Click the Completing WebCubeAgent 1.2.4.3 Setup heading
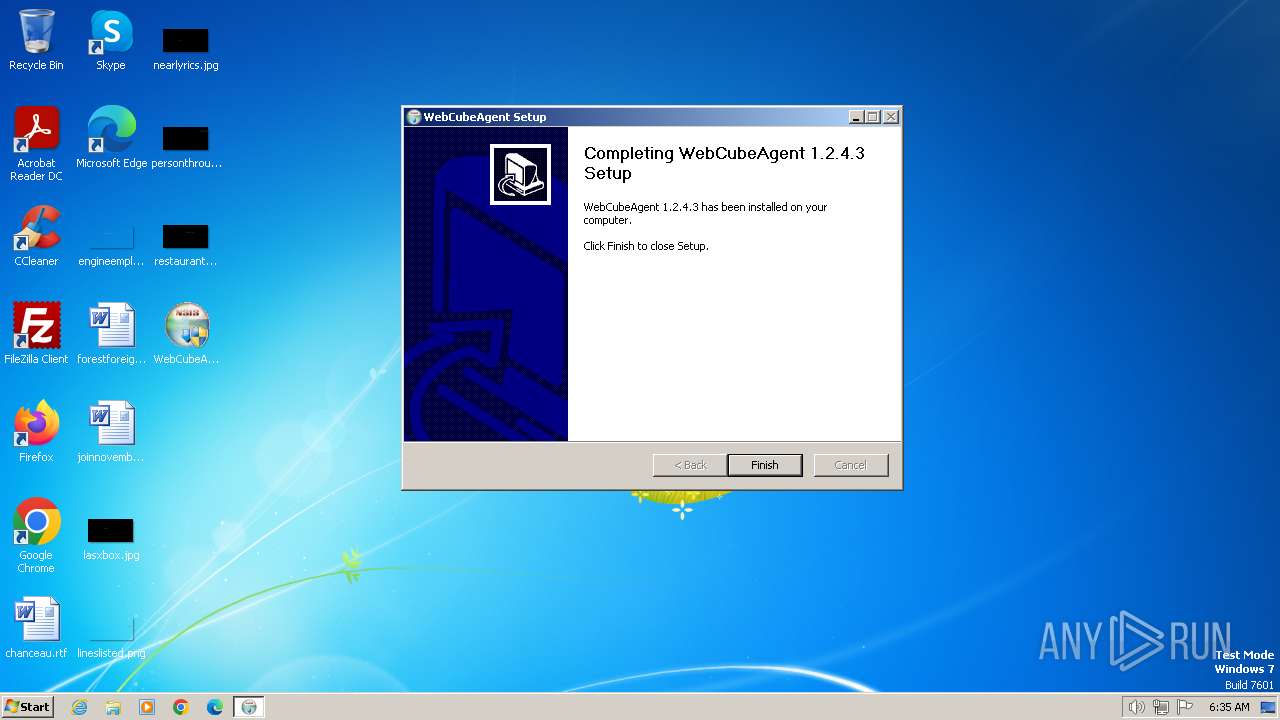1280x720 pixels. 724,163
